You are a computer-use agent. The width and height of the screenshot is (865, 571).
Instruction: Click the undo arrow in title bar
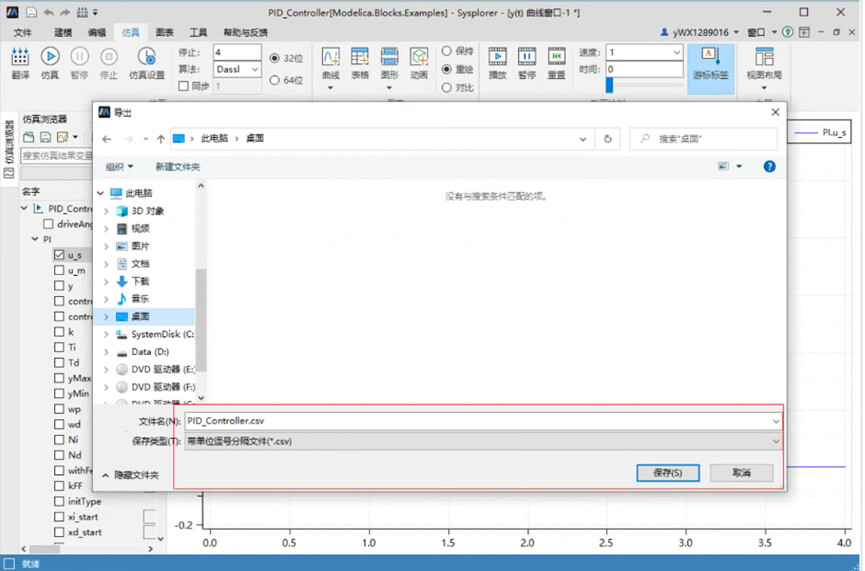pyautogui.click(x=49, y=12)
